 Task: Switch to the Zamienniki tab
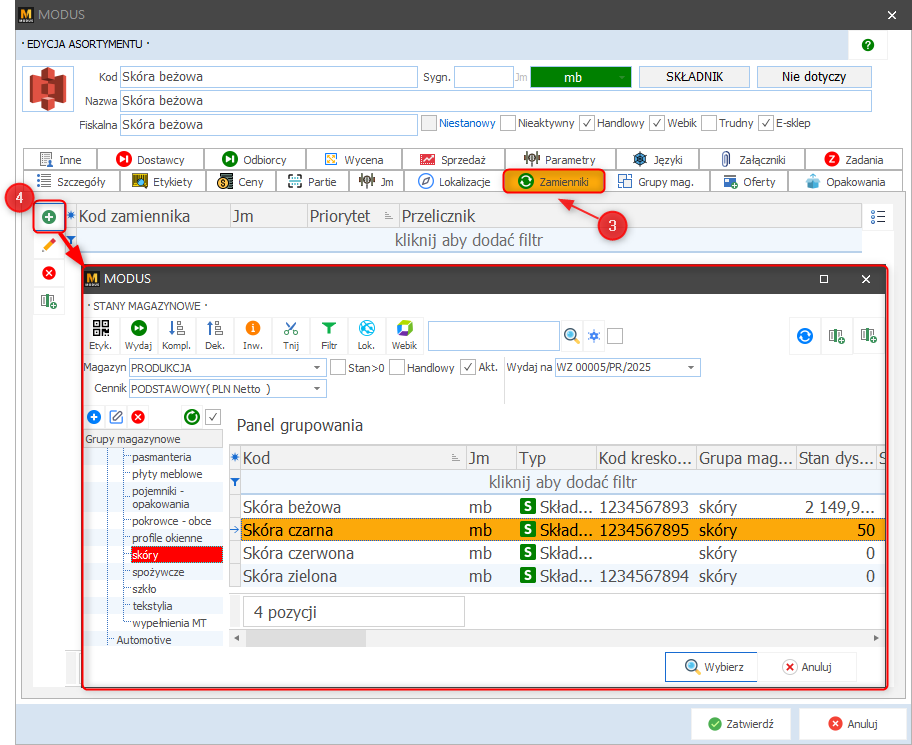(554, 181)
